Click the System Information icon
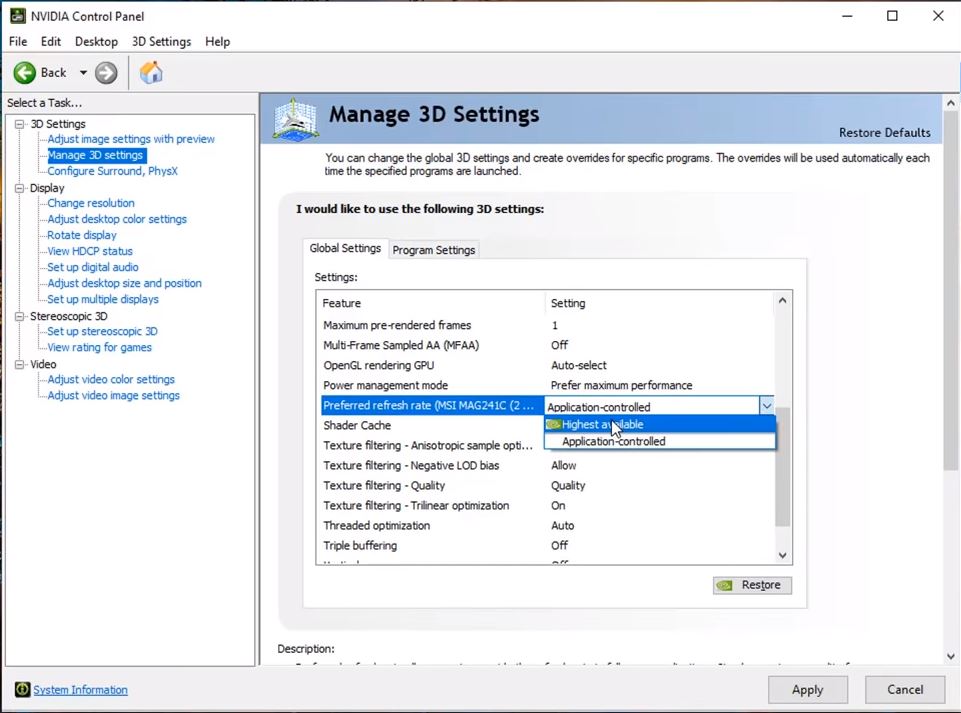 click(x=22, y=690)
